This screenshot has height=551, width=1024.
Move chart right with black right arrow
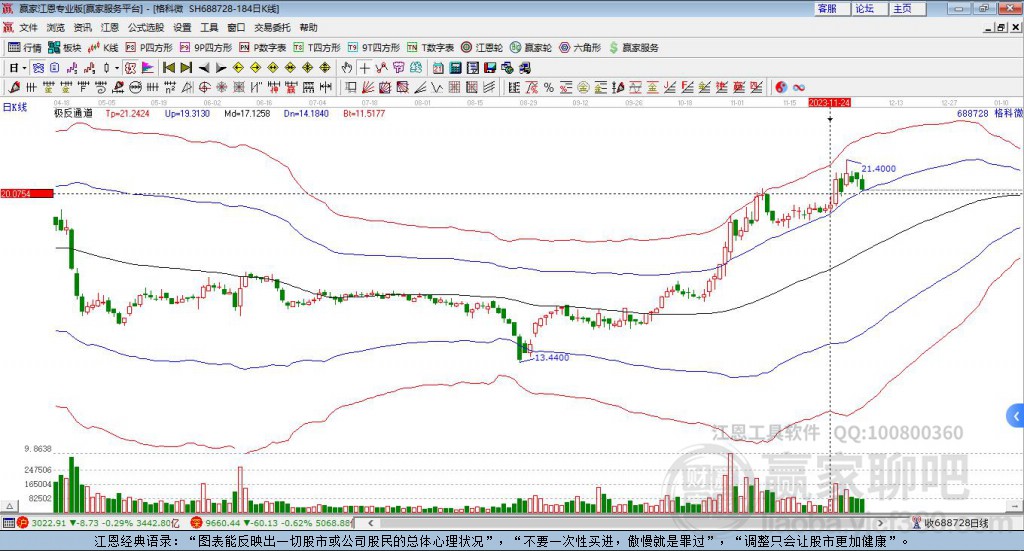(x=221, y=68)
